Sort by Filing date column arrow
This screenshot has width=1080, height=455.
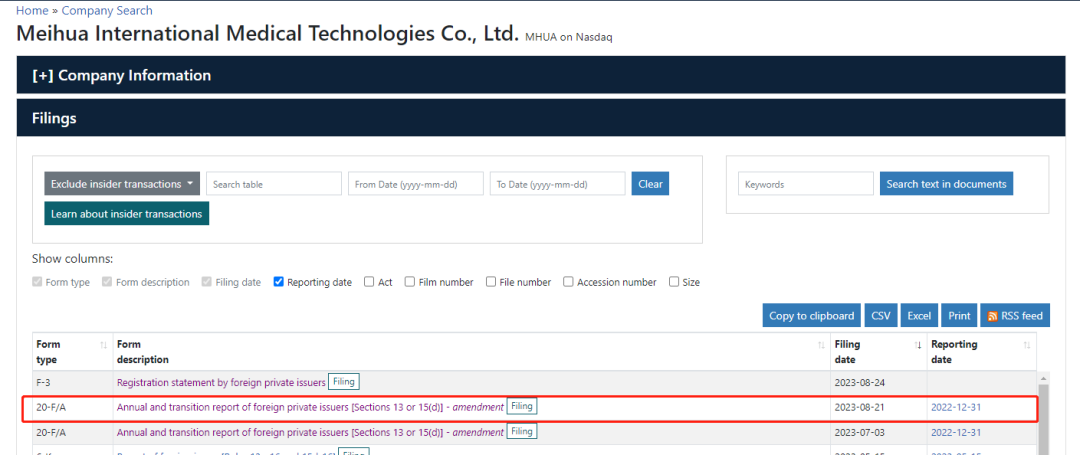(x=918, y=345)
